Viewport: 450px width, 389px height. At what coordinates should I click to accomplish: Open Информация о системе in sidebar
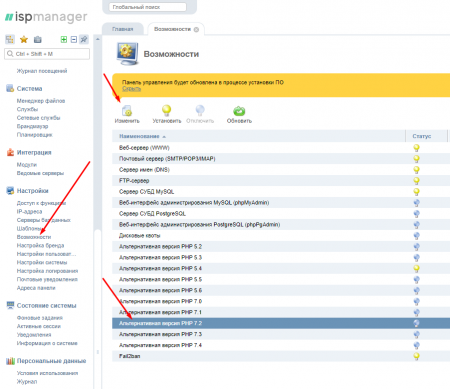(x=47, y=343)
